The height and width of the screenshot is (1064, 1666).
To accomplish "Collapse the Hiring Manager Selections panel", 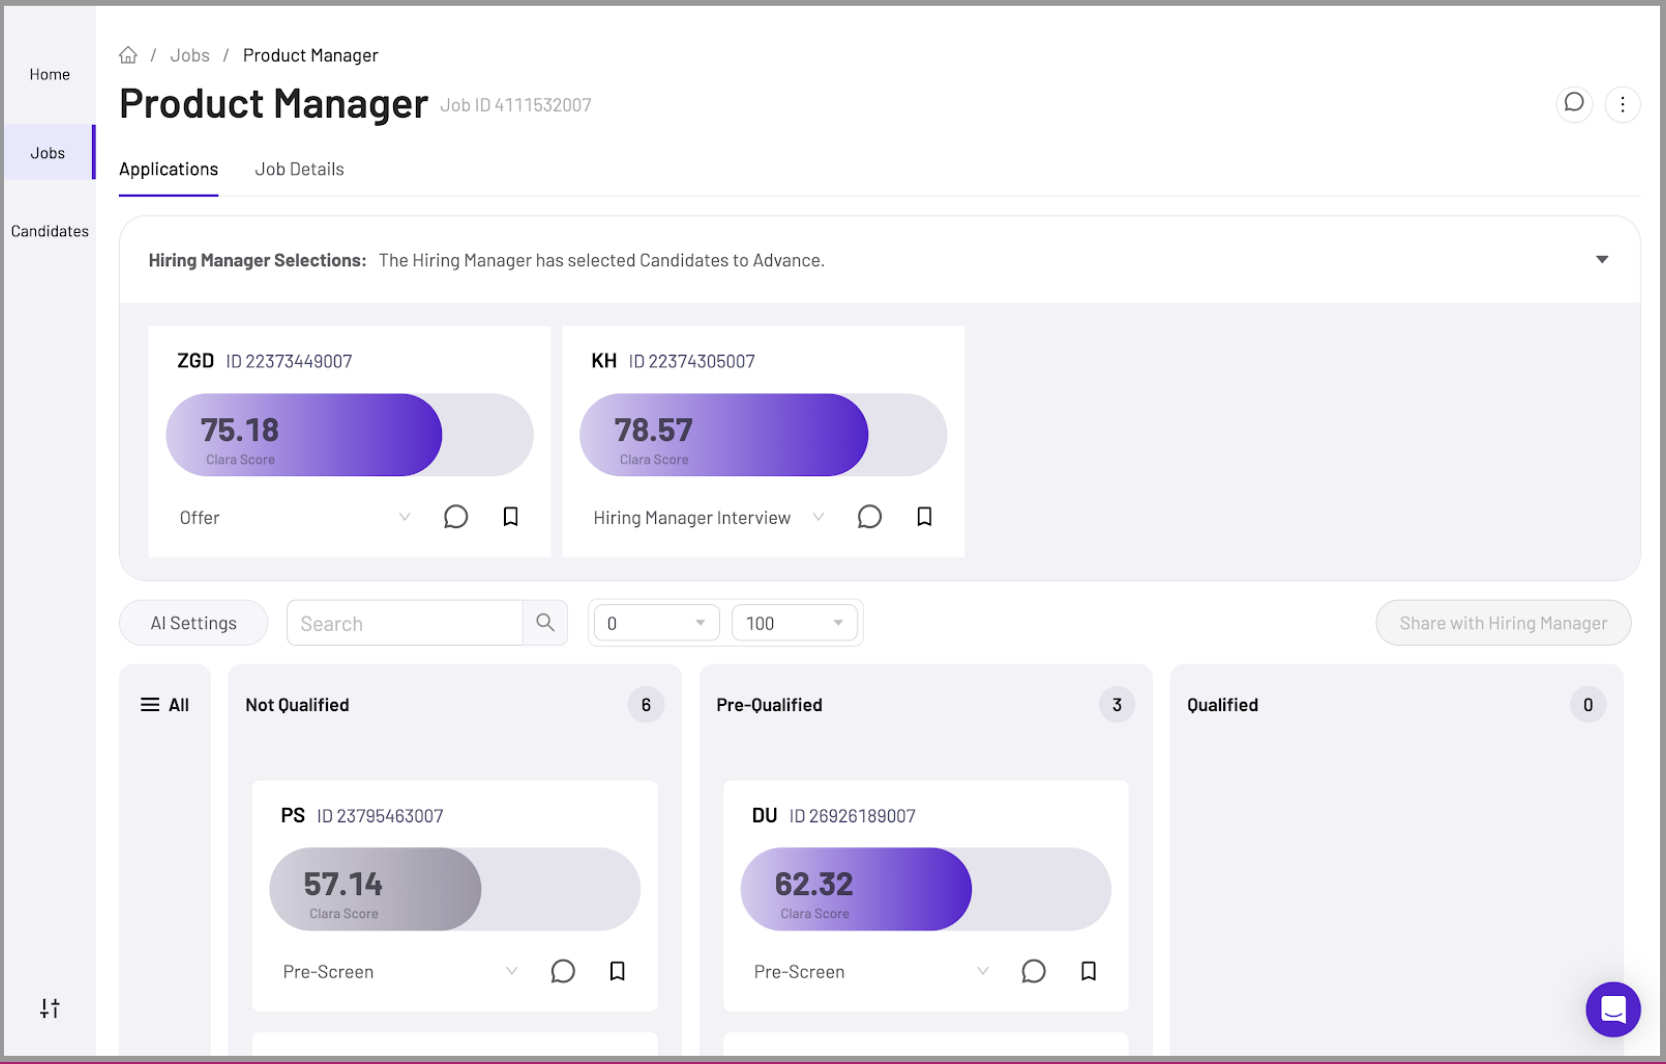I will pos(1602,259).
